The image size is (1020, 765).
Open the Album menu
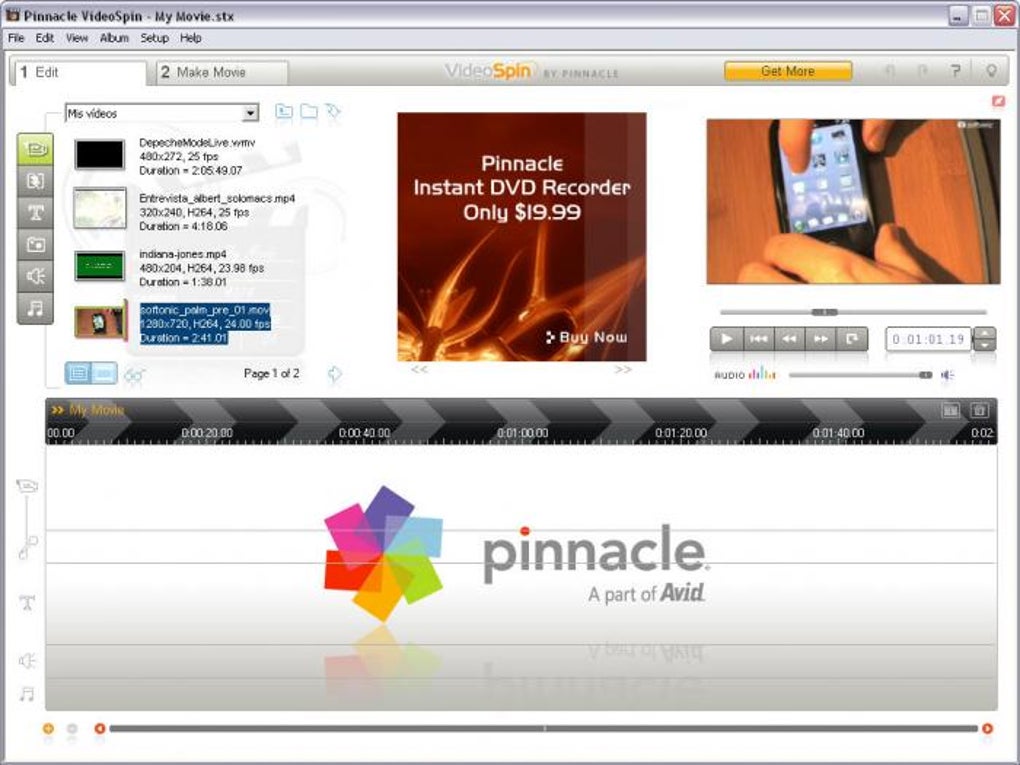(114, 38)
